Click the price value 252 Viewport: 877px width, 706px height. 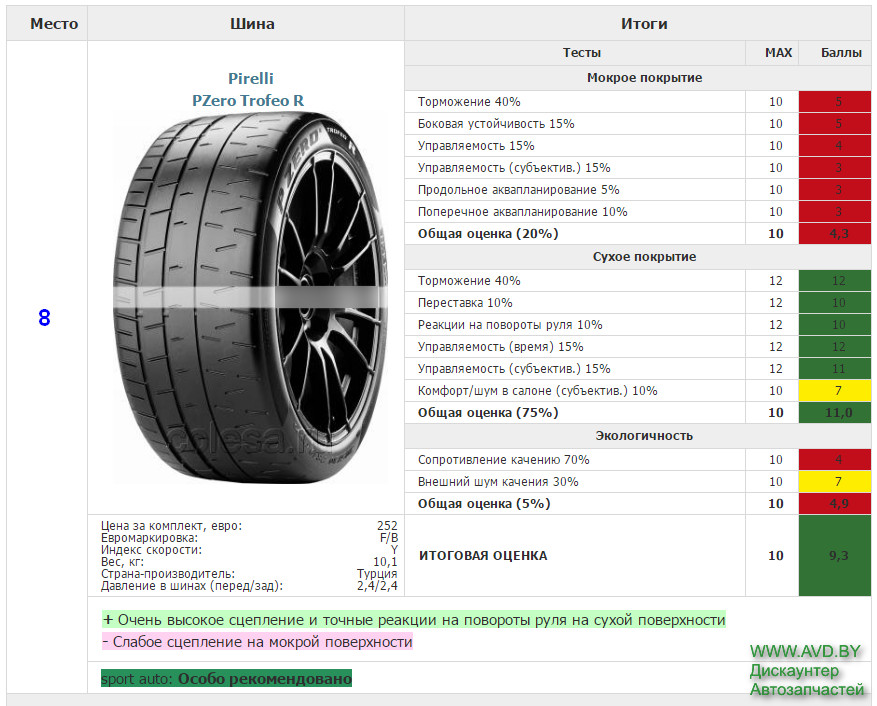click(x=387, y=526)
